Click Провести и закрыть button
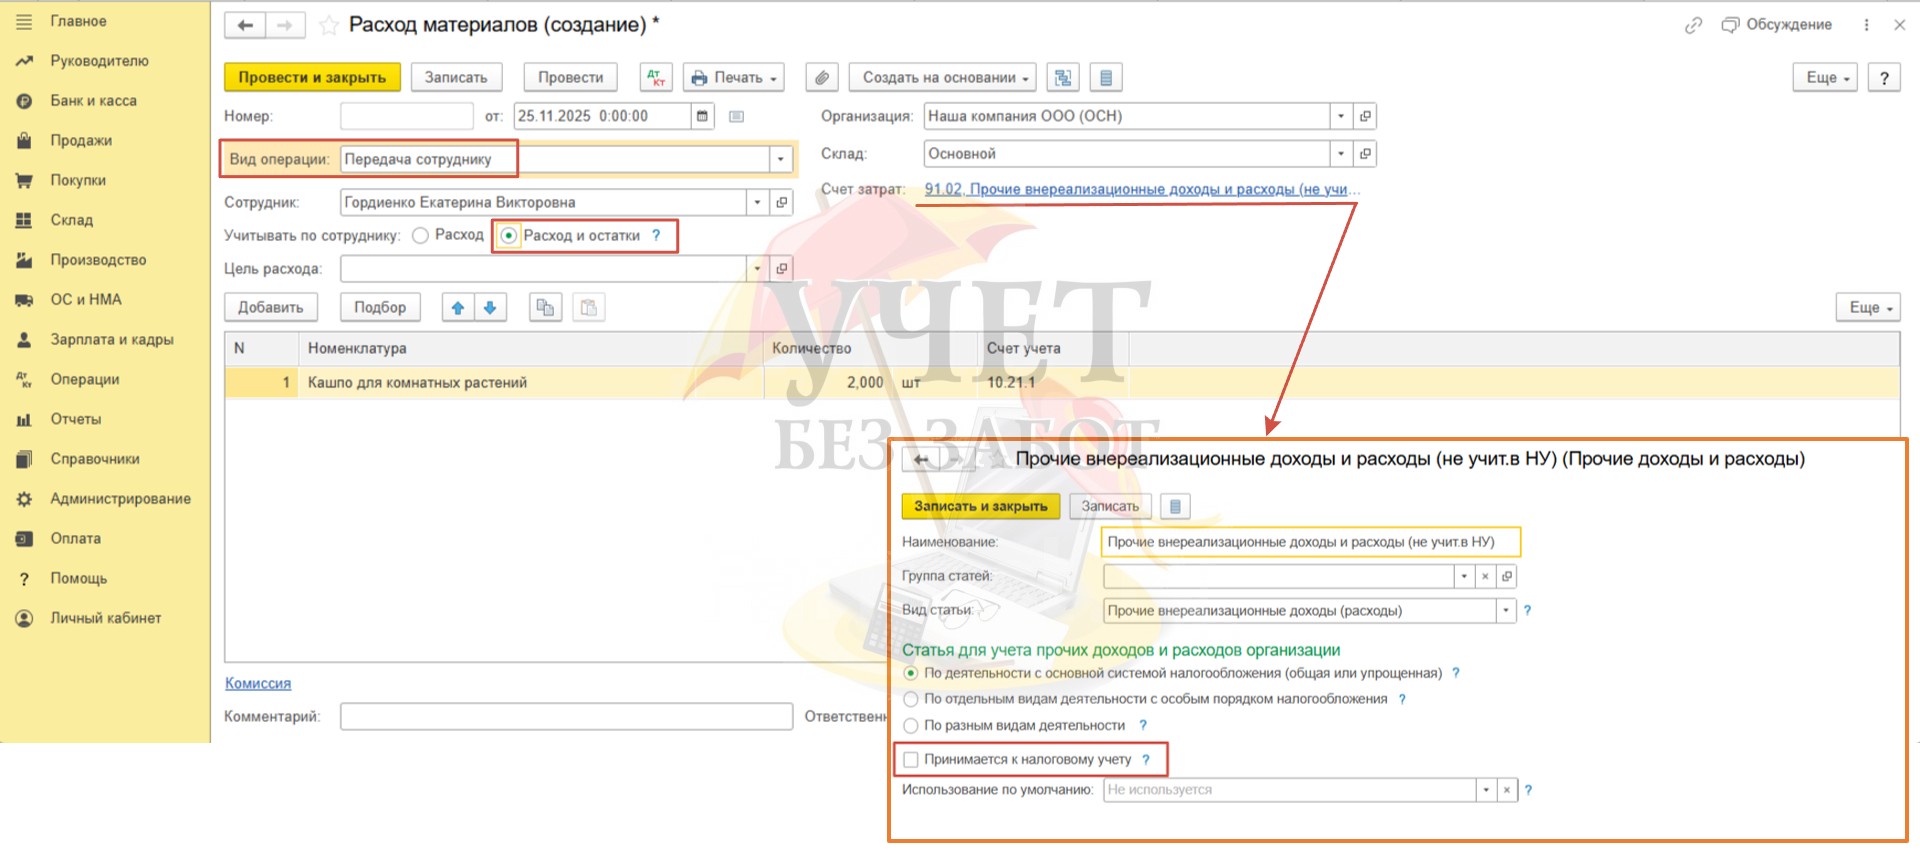Screen dimensions: 1920x854 click(x=312, y=78)
